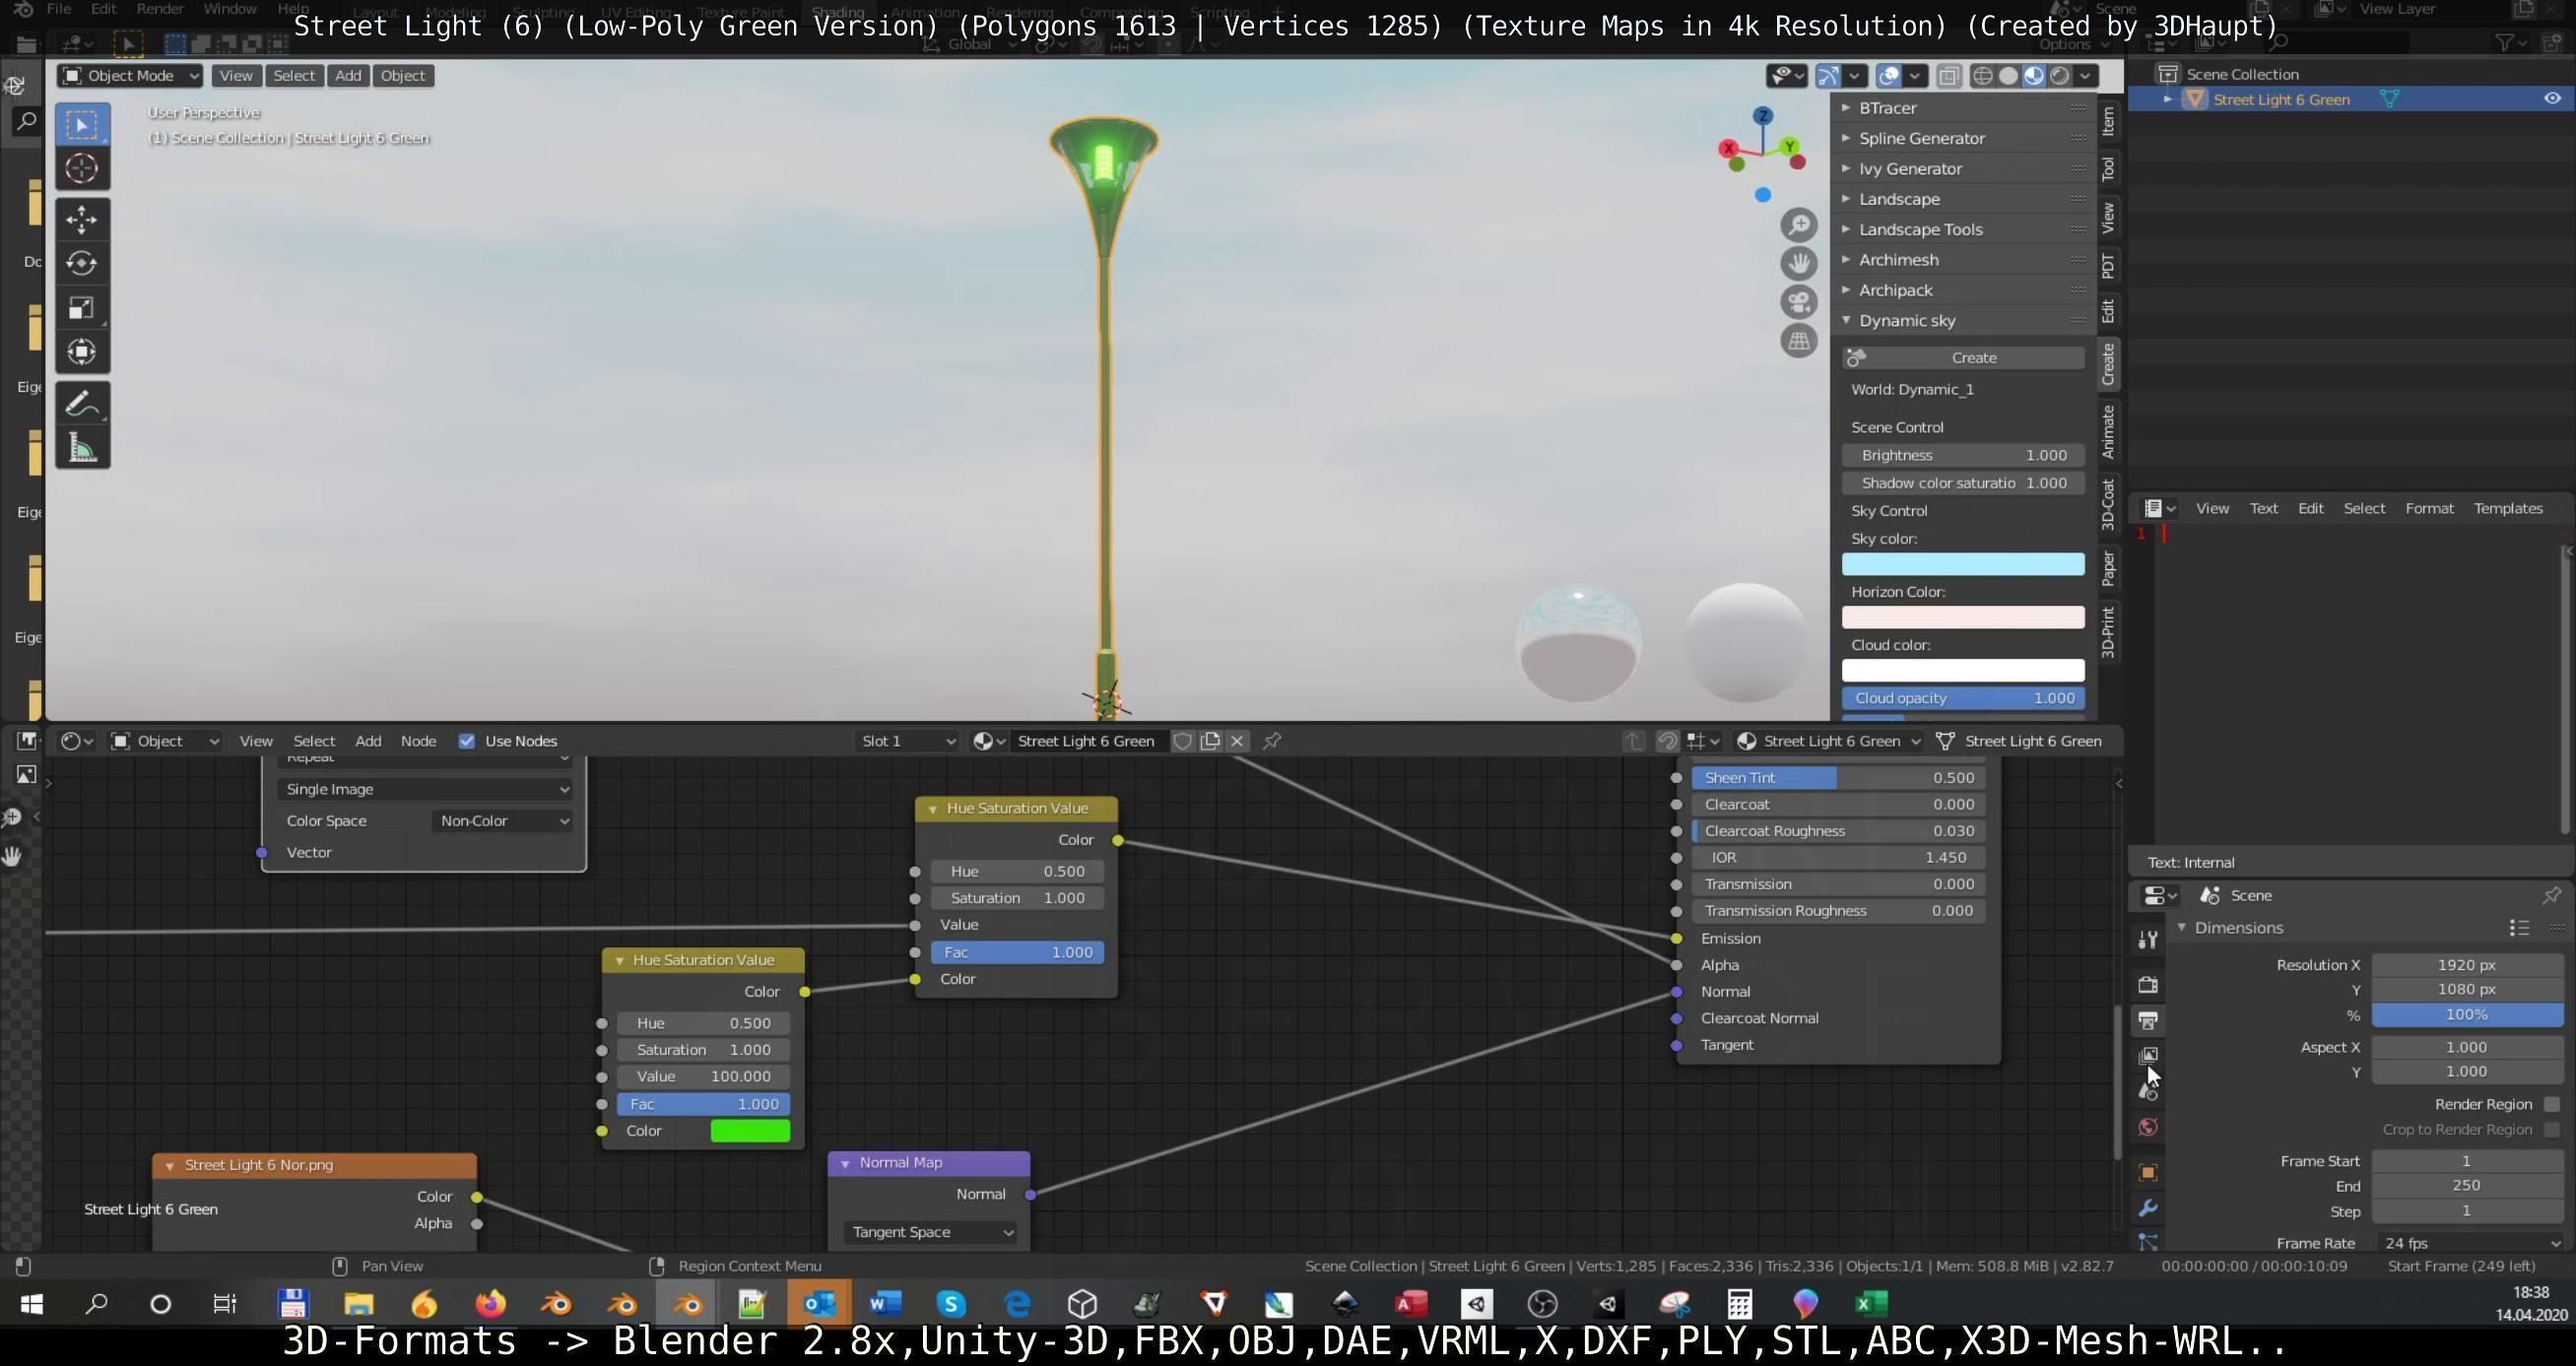This screenshot has width=2576, height=1366.
Task: Open the text editor Templates menu
Action: point(2507,508)
